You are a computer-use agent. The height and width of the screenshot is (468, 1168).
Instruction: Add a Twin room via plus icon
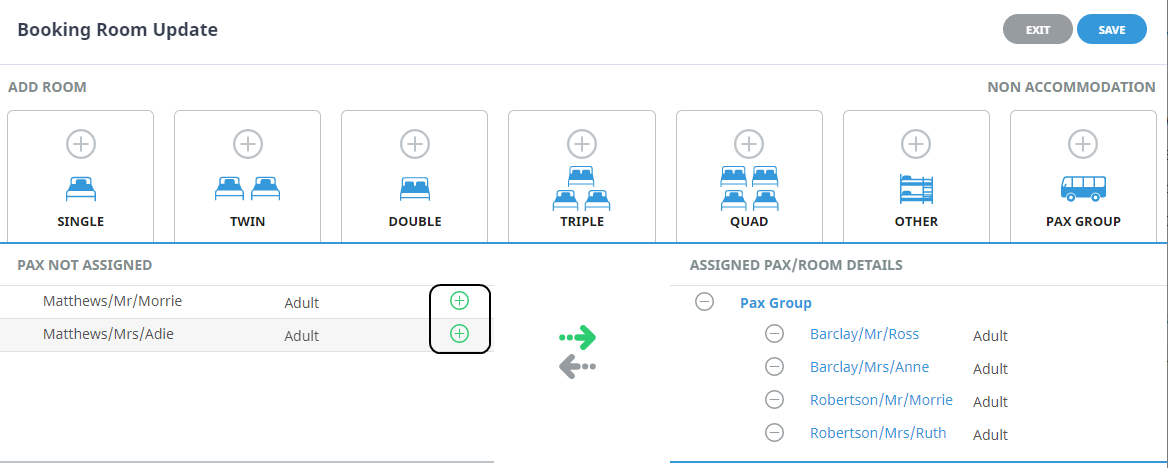(248, 144)
